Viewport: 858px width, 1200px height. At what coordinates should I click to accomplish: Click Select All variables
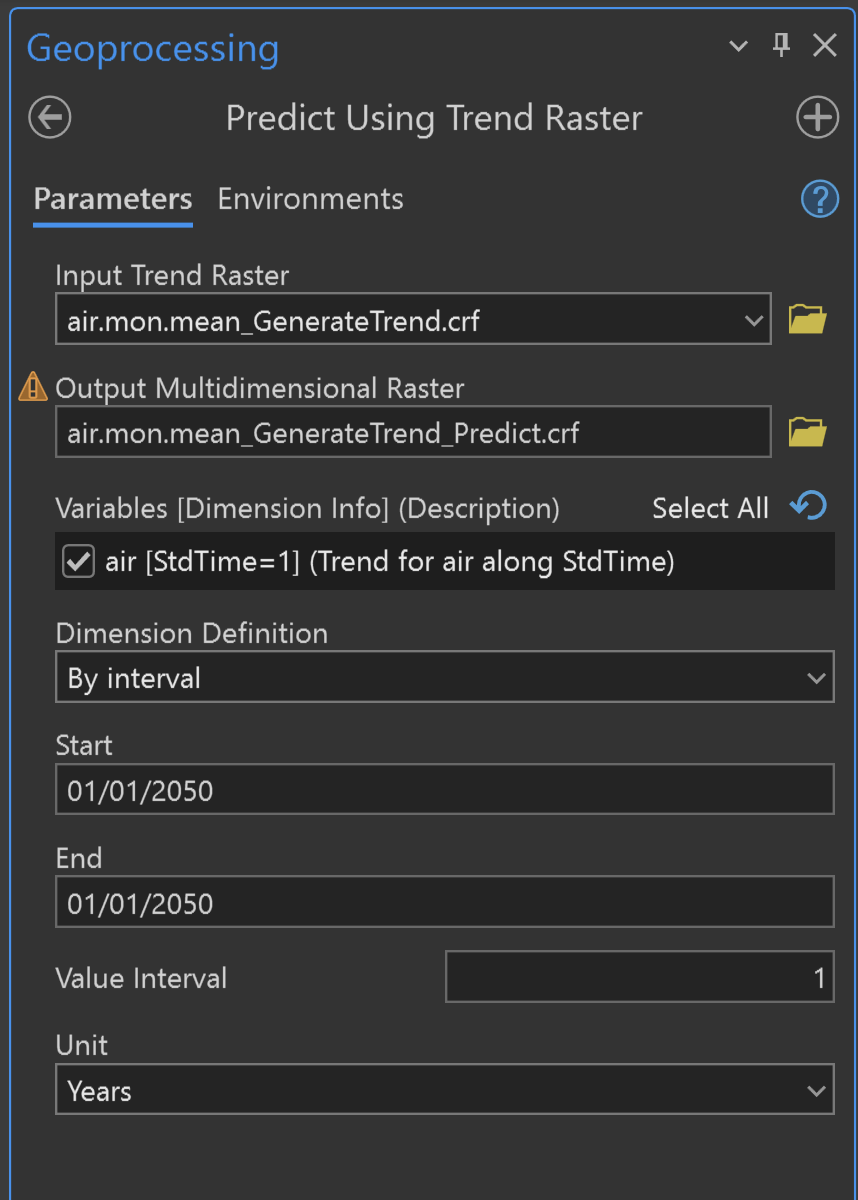[x=710, y=508]
